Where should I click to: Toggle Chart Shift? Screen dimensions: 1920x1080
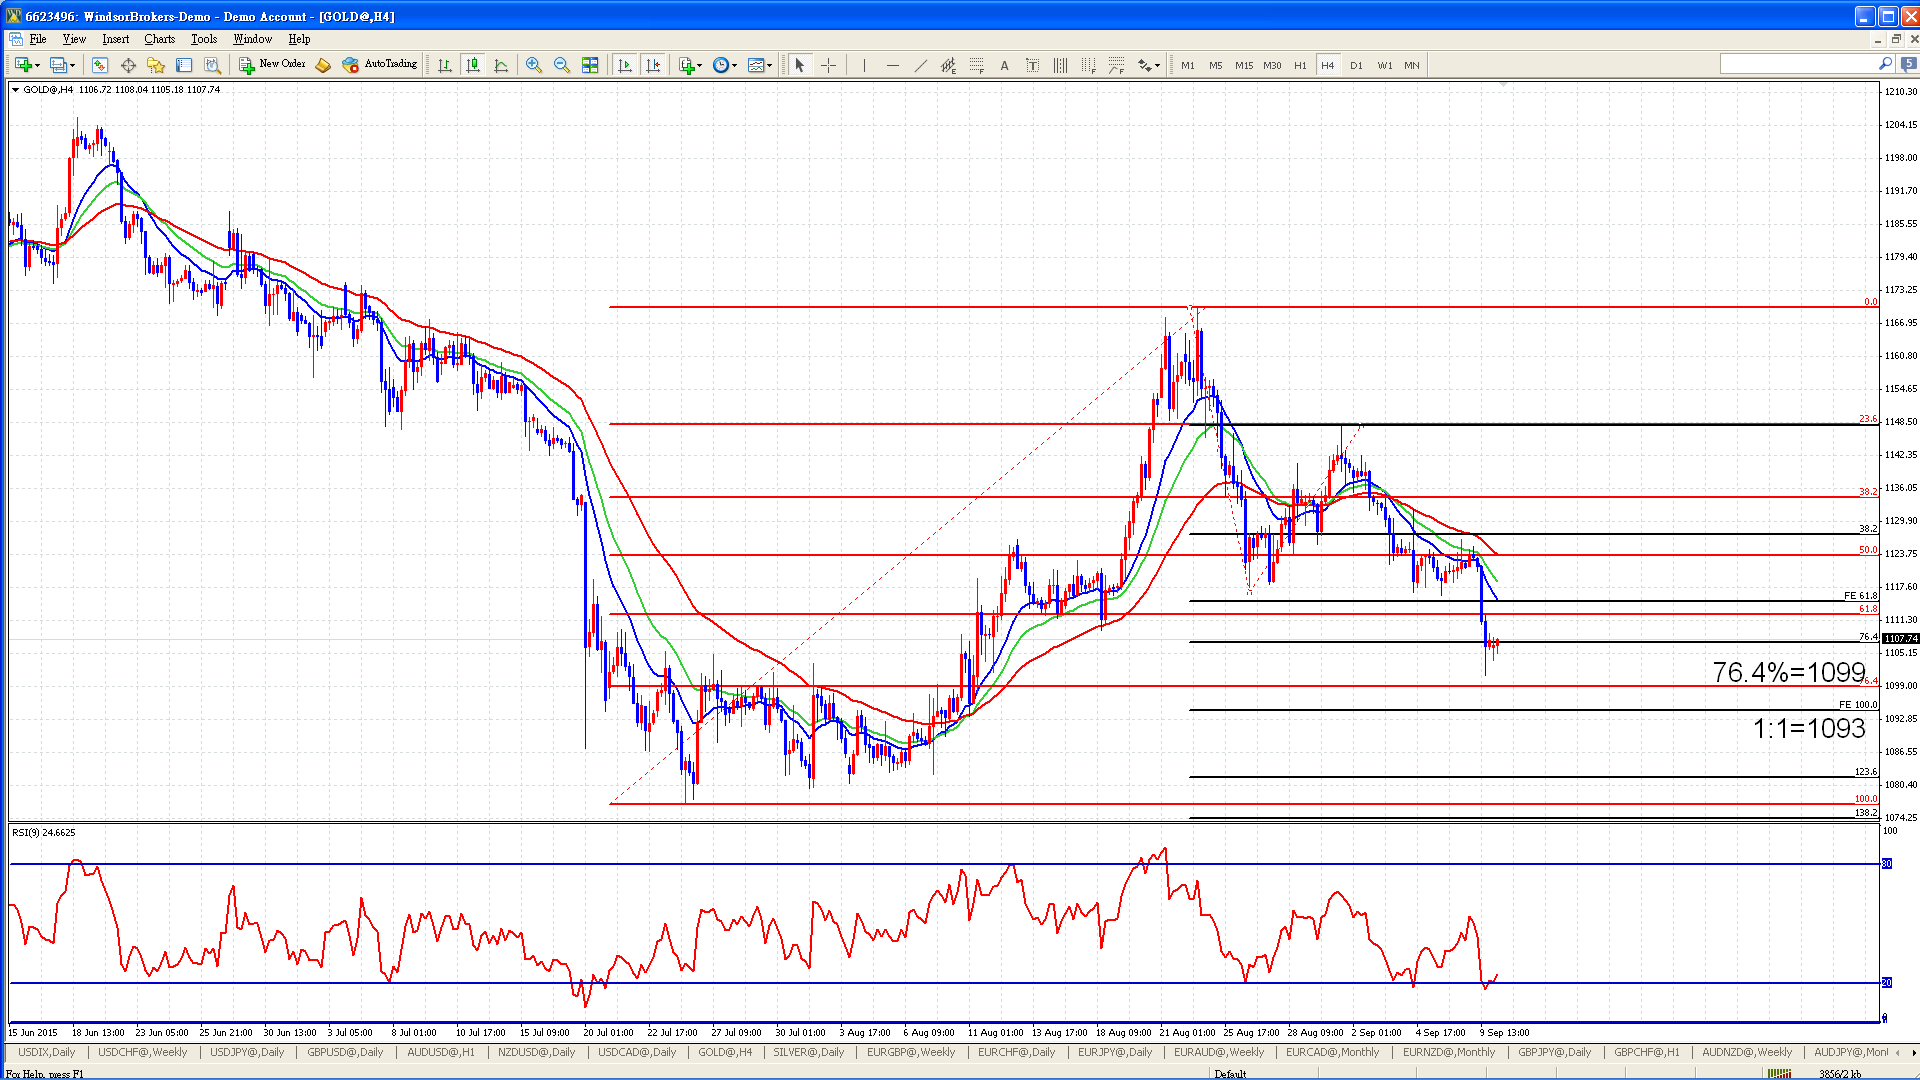(653, 65)
